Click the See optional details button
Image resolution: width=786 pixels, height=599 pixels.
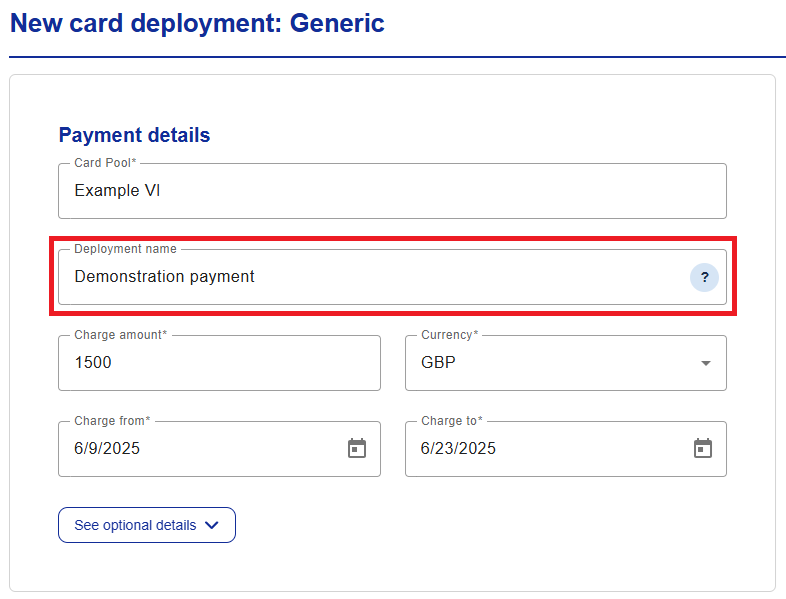click(147, 525)
